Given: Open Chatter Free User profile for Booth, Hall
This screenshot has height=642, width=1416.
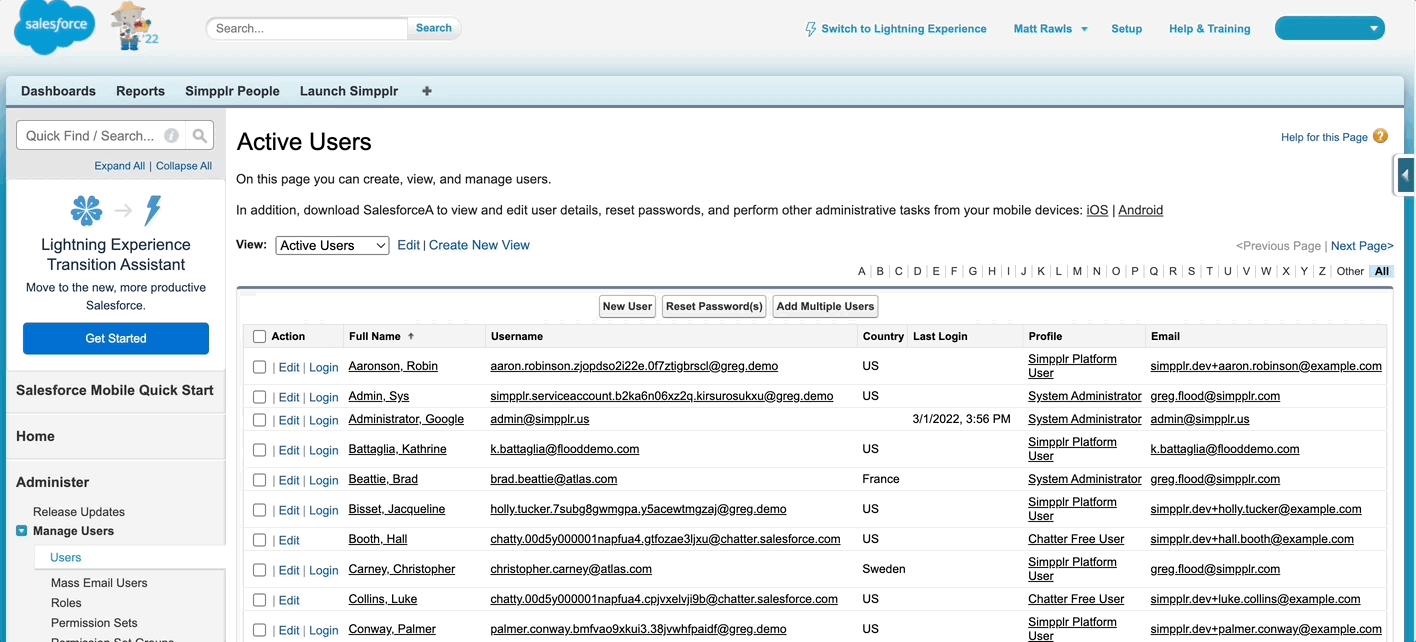Looking at the screenshot, I should pyautogui.click(x=1076, y=539).
